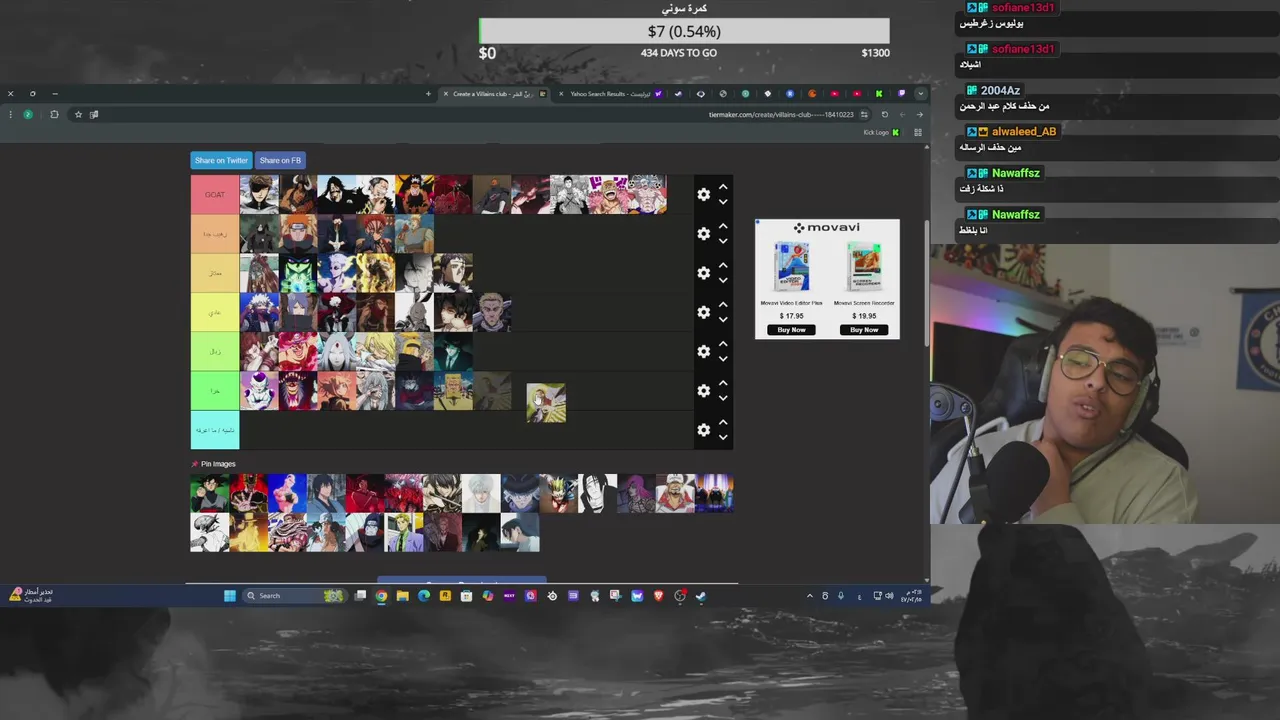Open settings gear for the GOAT tier row
Viewport: 1280px width, 720px height.
704,195
